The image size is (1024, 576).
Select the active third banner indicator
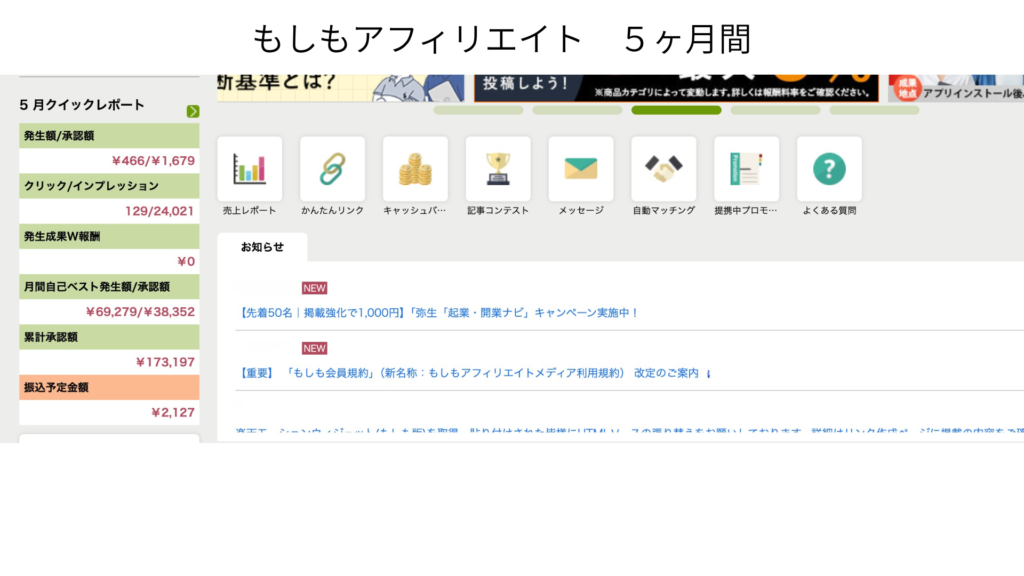[x=677, y=110]
